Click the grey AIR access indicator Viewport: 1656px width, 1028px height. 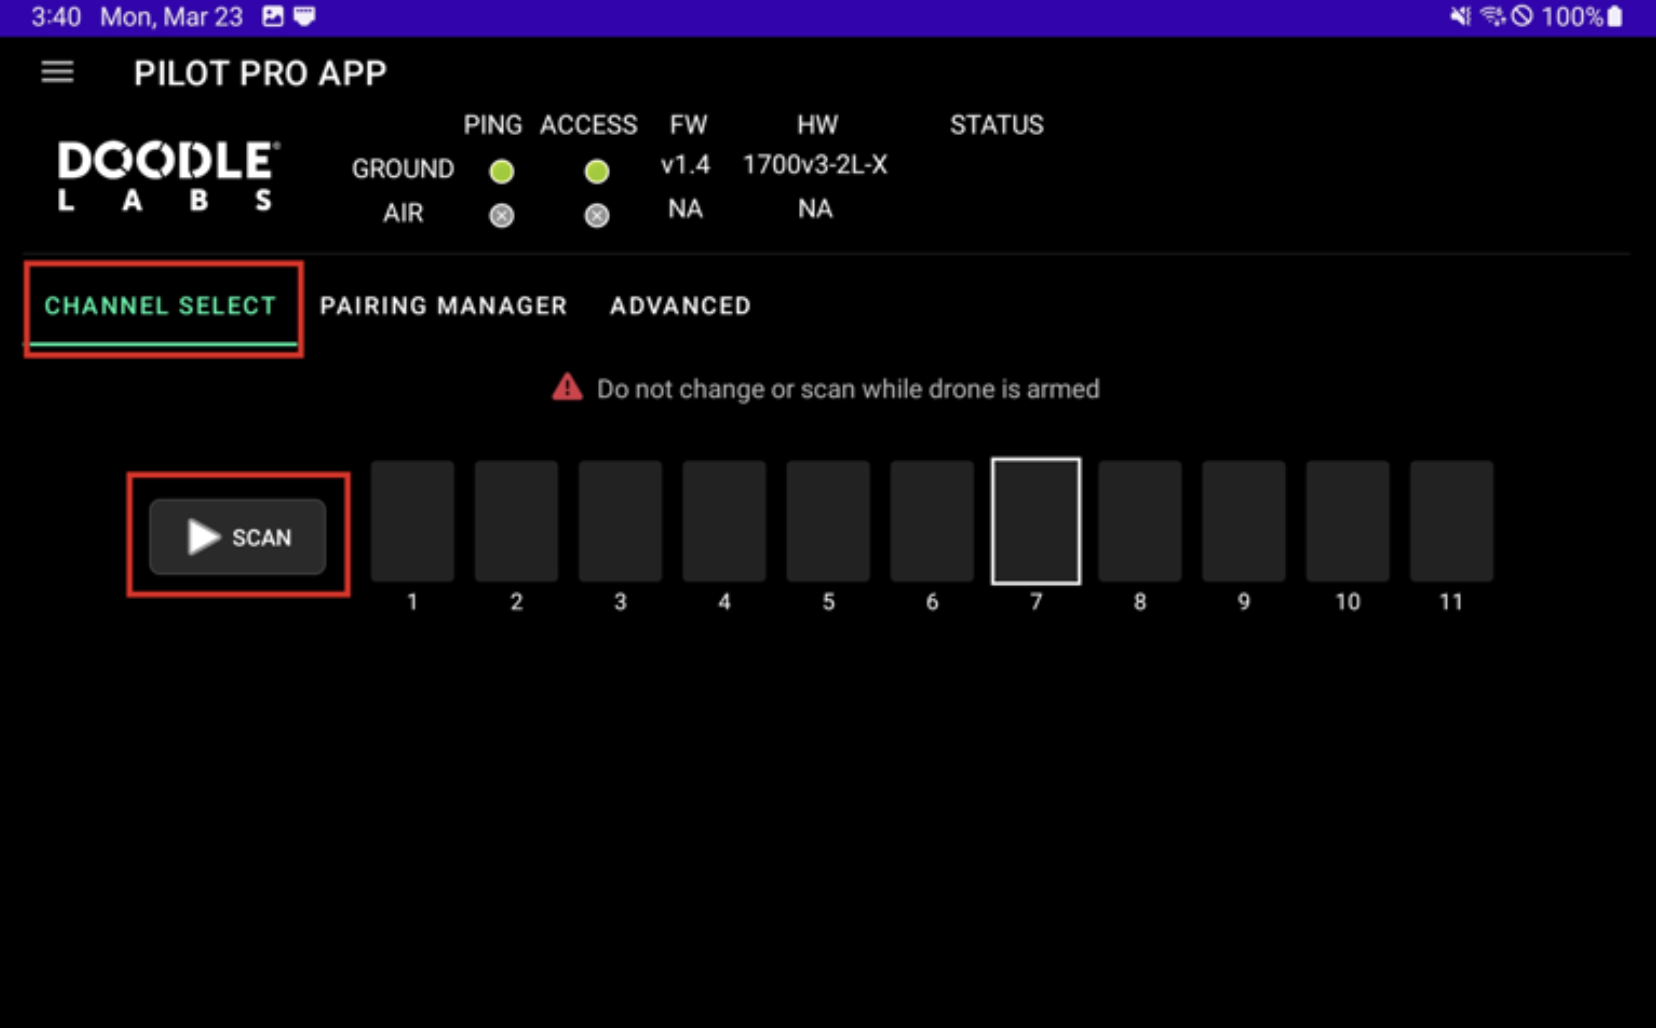pyautogui.click(x=597, y=216)
